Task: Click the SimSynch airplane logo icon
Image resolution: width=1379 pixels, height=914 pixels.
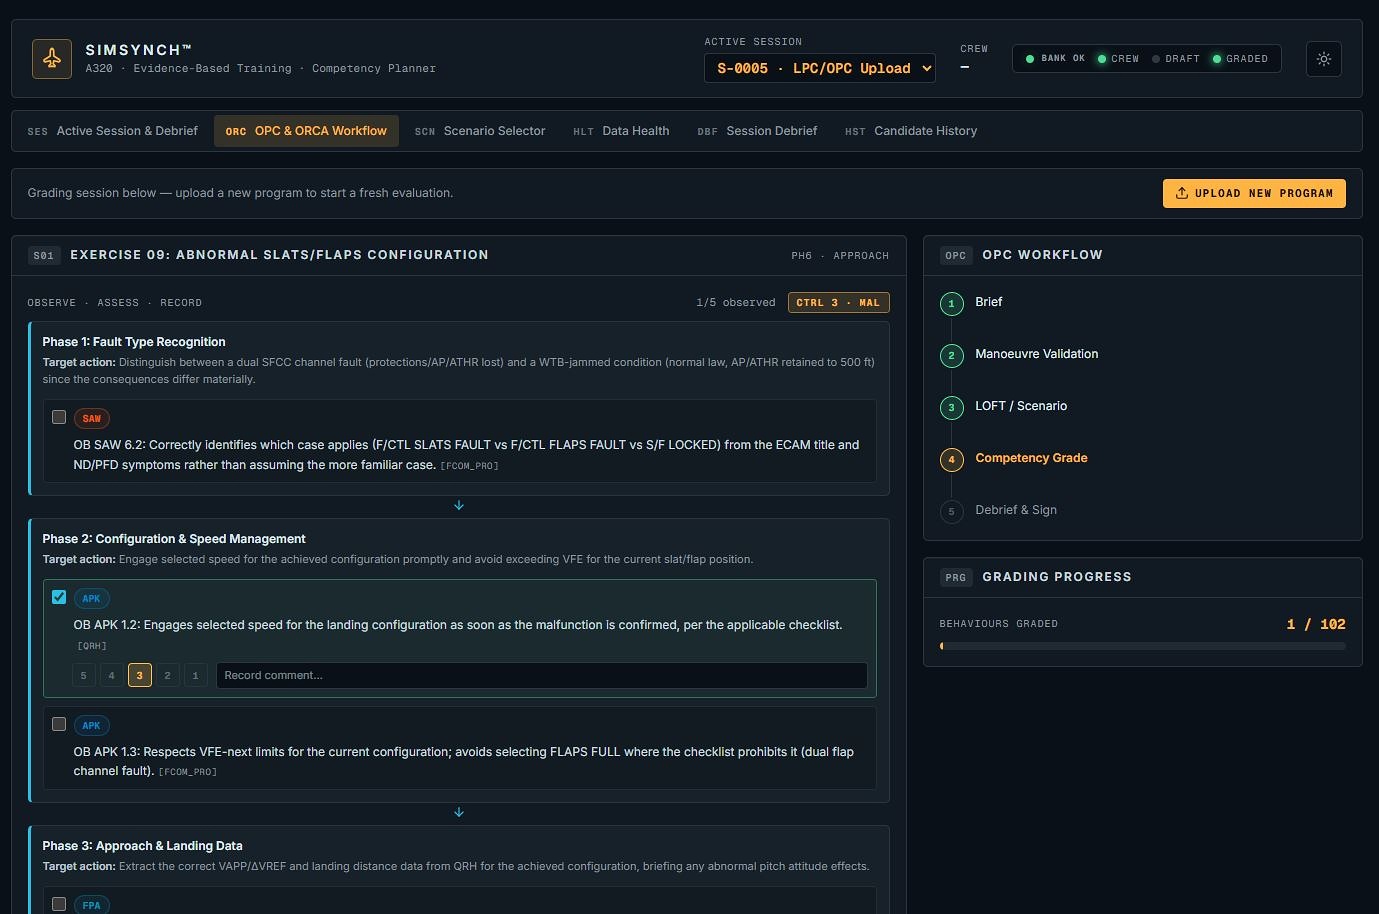Action: (52, 59)
